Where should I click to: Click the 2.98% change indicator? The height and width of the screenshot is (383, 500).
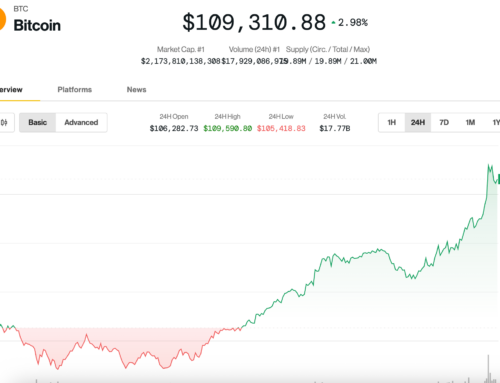pos(350,23)
